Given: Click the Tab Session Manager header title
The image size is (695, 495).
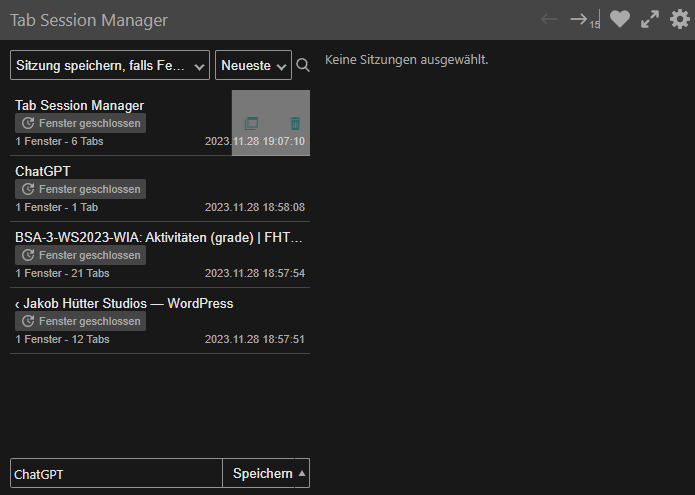Looking at the screenshot, I should (89, 20).
